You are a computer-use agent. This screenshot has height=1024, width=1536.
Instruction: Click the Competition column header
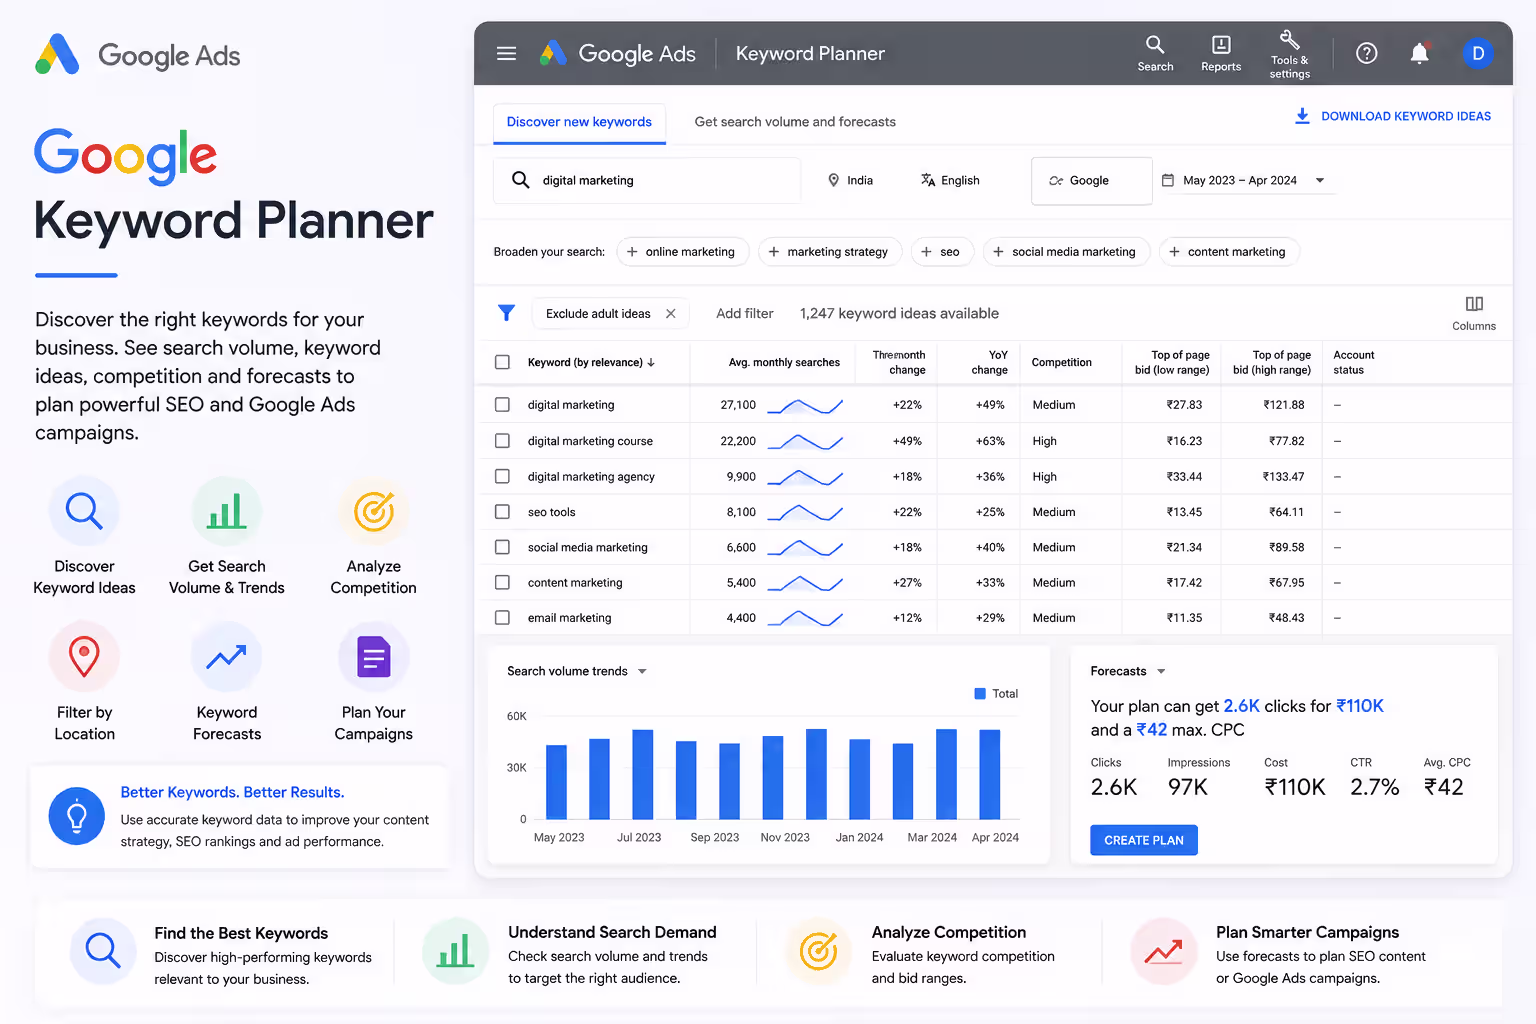coord(1061,362)
